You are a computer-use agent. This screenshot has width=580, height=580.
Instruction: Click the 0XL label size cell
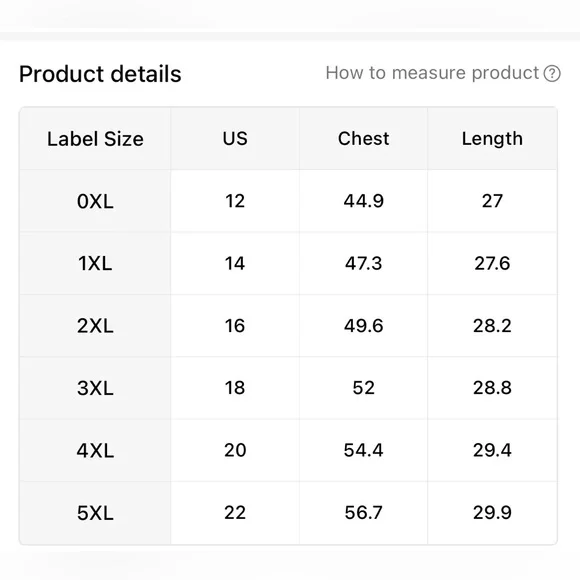[95, 201]
